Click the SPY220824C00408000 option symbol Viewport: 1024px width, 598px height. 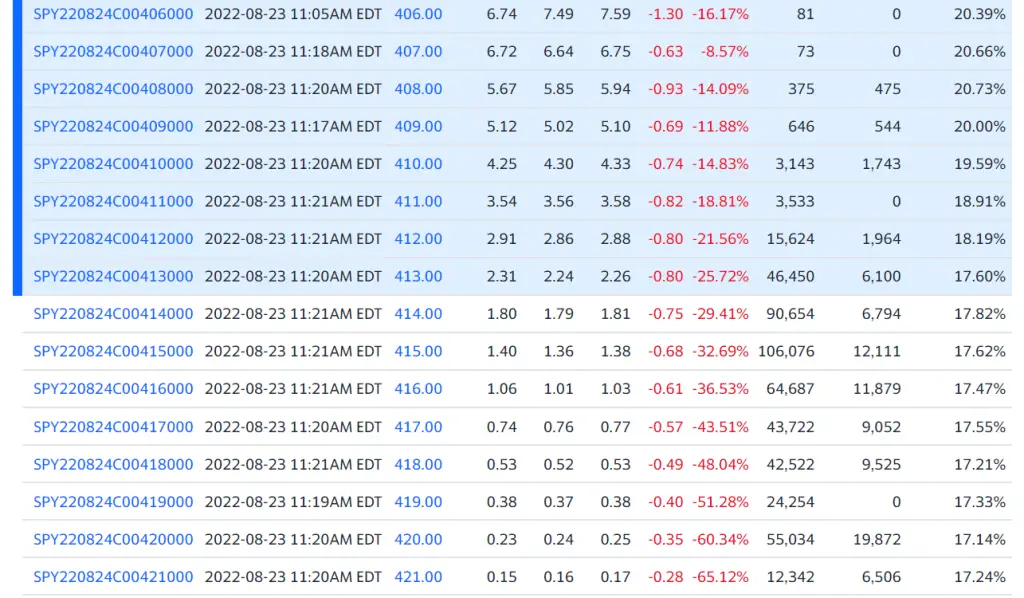(114, 88)
